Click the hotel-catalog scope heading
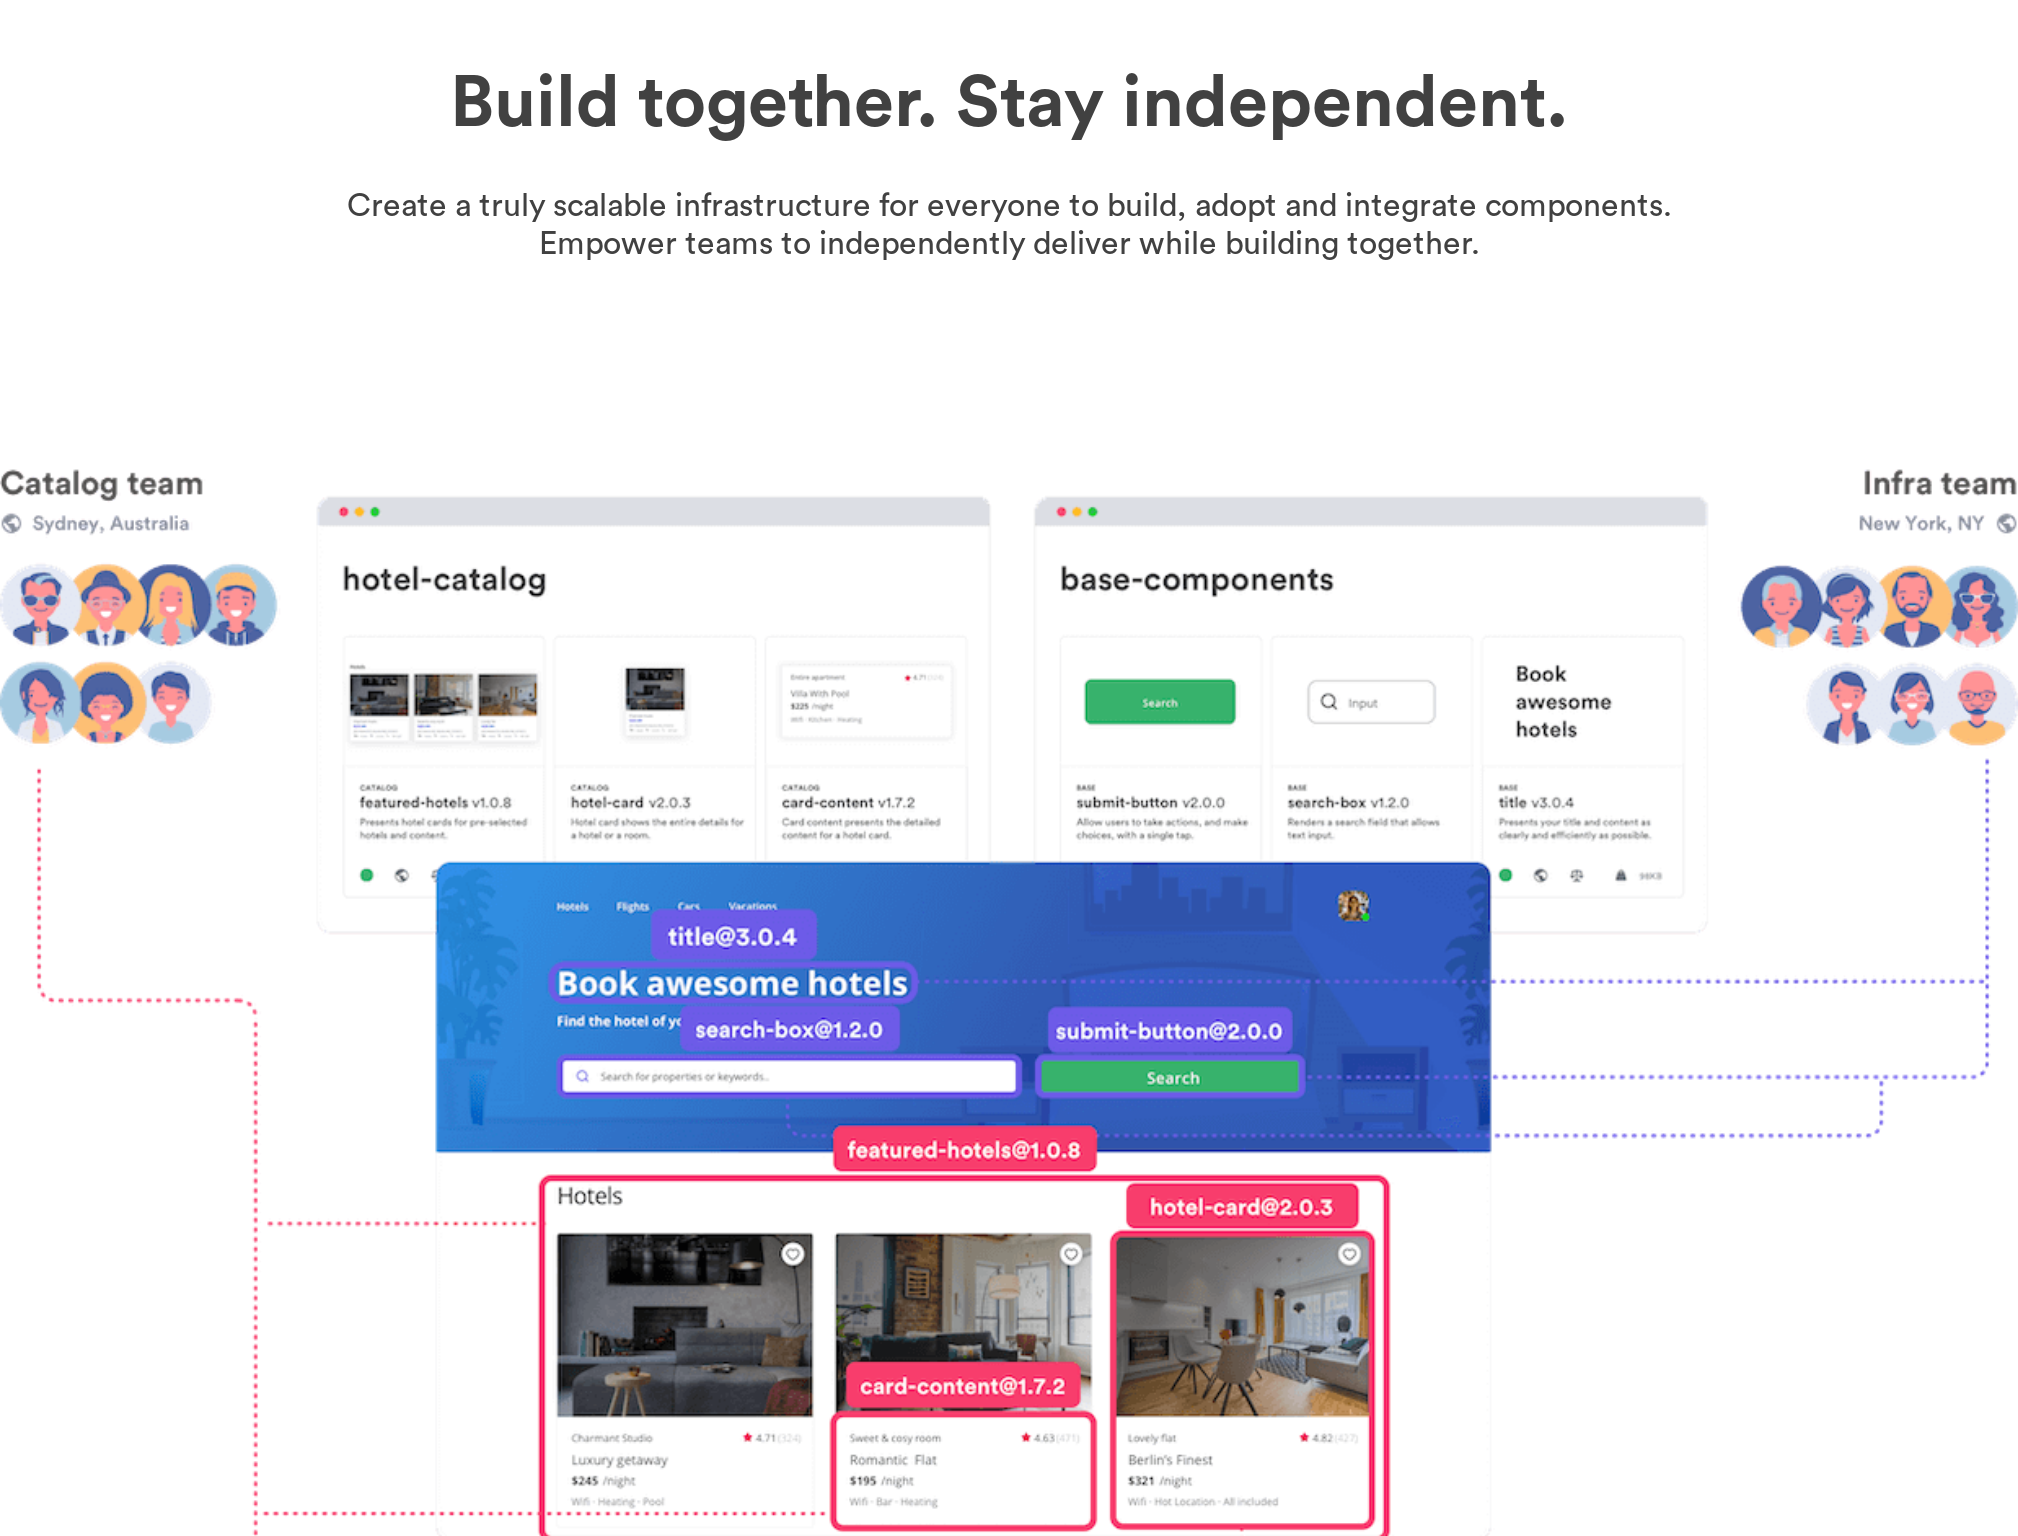This screenshot has height=1536, width=2018. (444, 580)
